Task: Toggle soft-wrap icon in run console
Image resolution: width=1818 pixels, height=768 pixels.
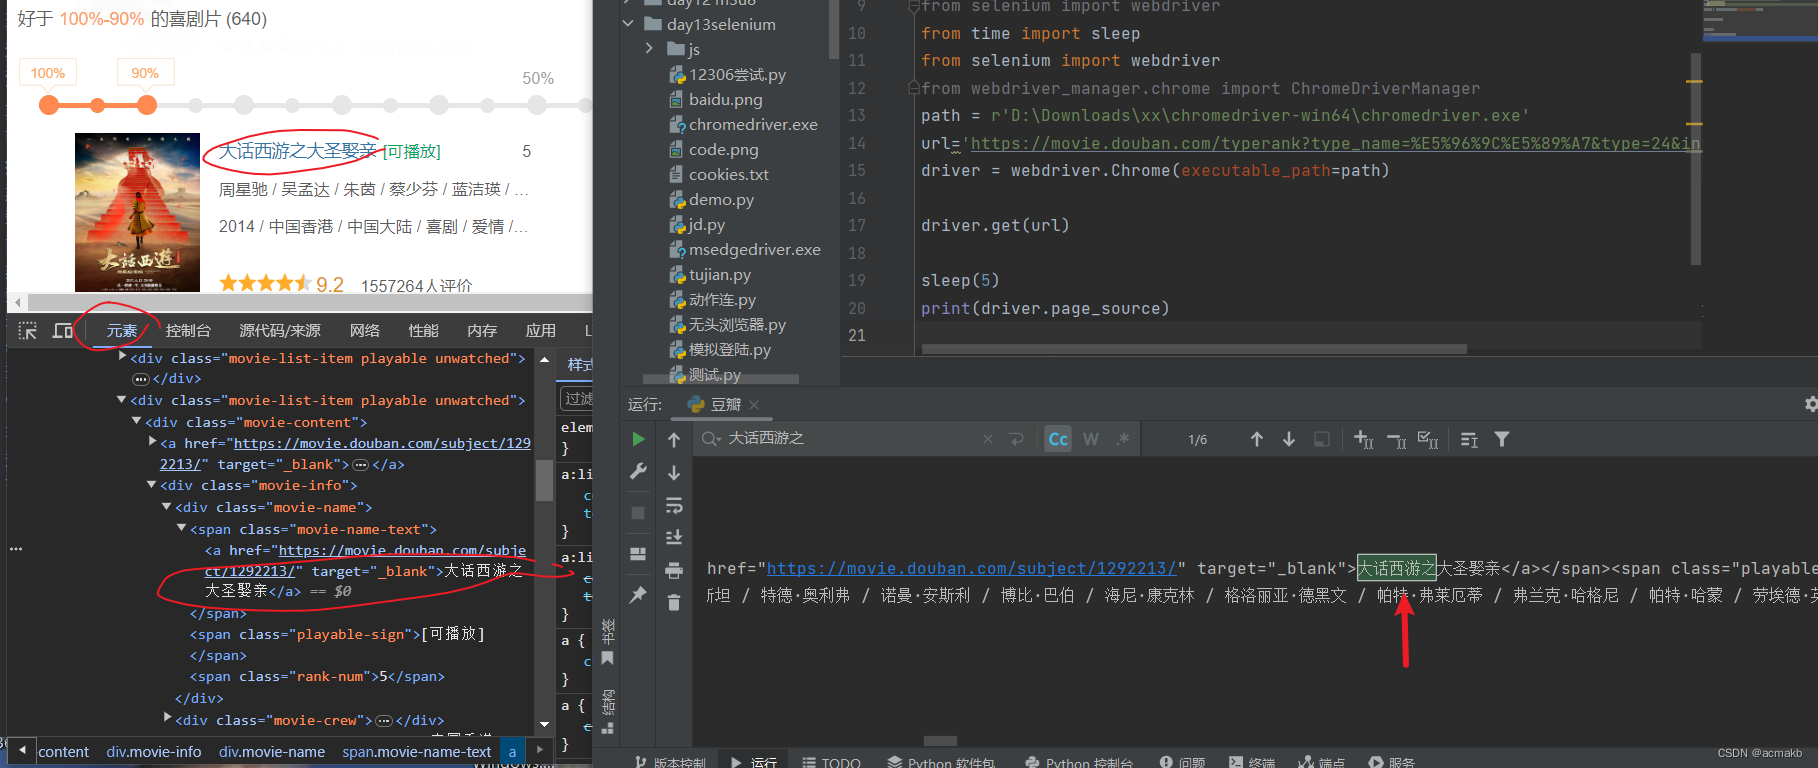Action: (674, 505)
